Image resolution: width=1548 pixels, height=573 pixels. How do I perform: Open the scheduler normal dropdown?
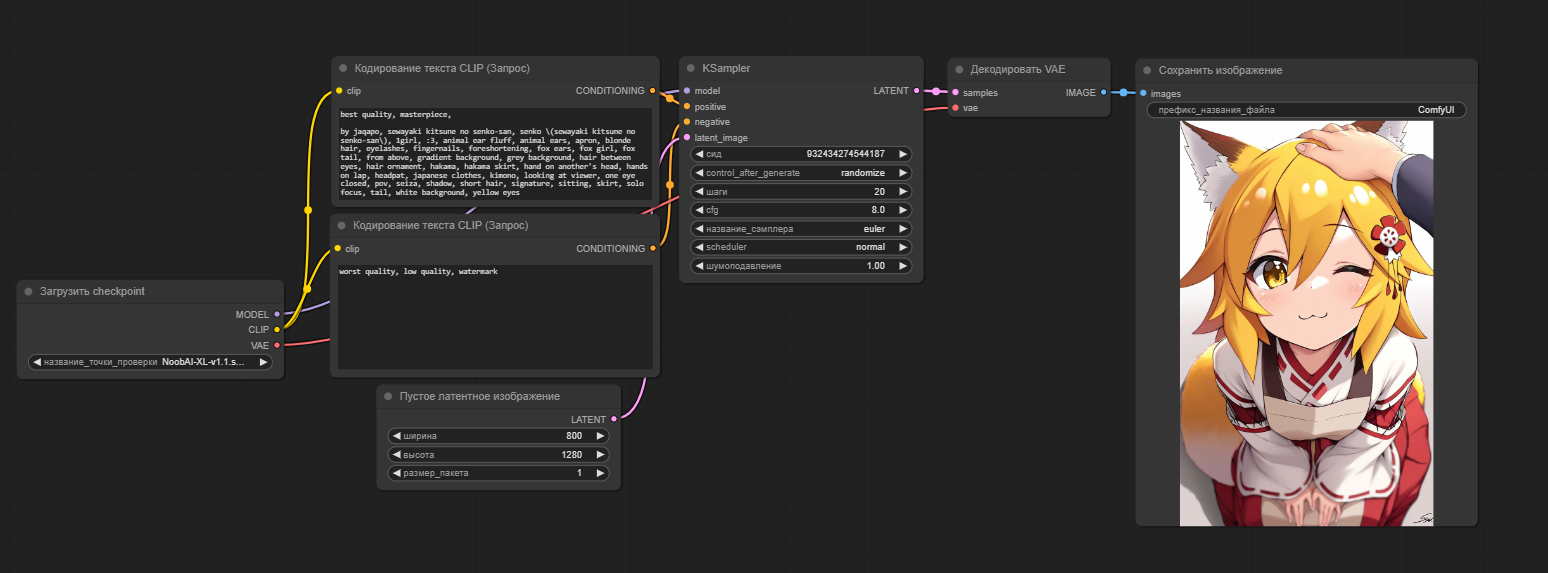click(801, 247)
